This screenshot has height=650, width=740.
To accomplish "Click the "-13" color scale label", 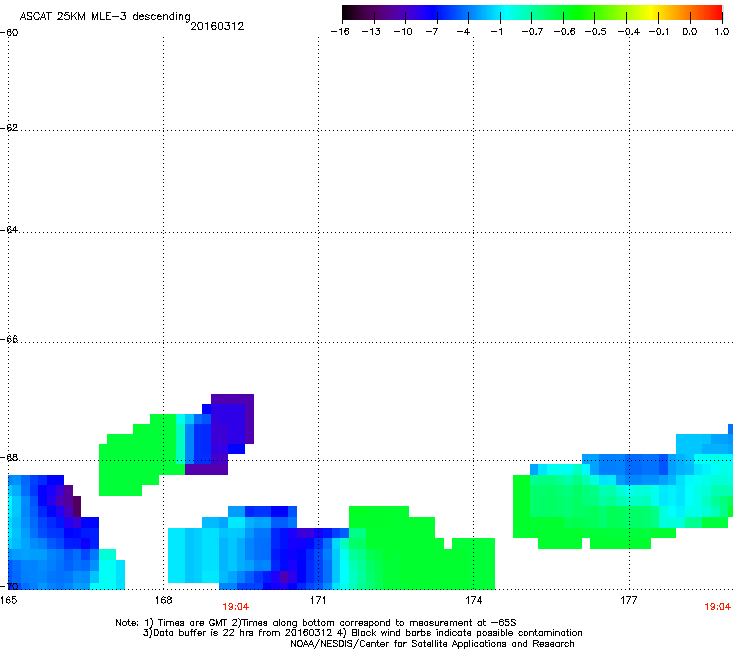I will point(371,32).
